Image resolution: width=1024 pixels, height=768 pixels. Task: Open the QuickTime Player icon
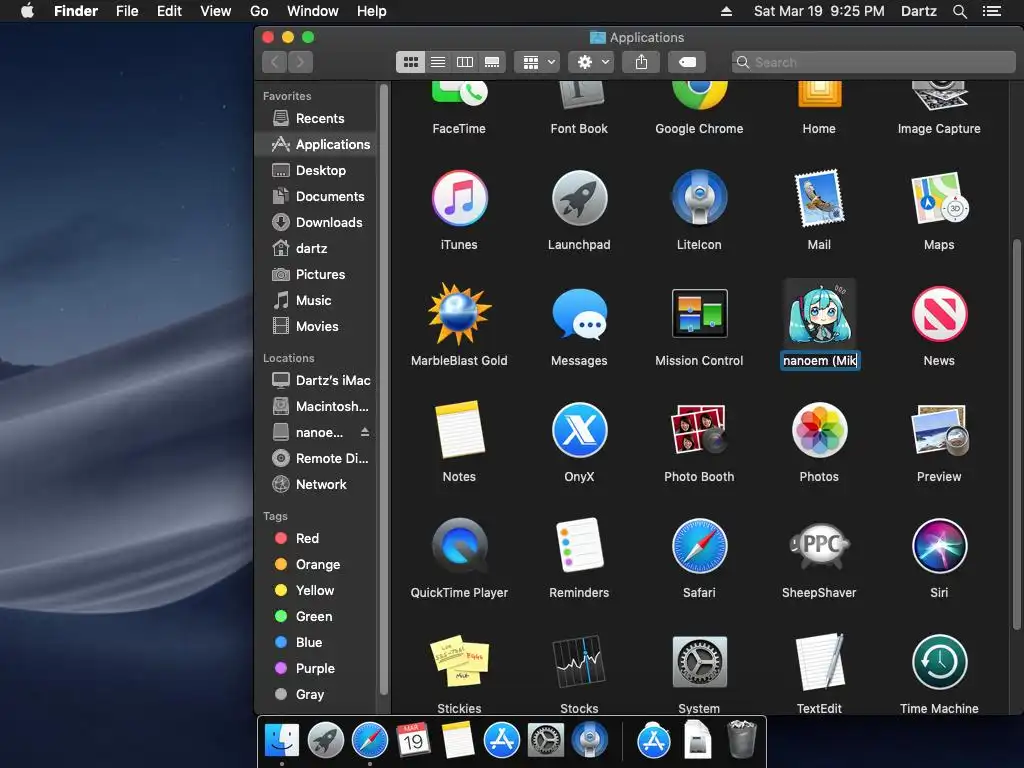pos(459,545)
